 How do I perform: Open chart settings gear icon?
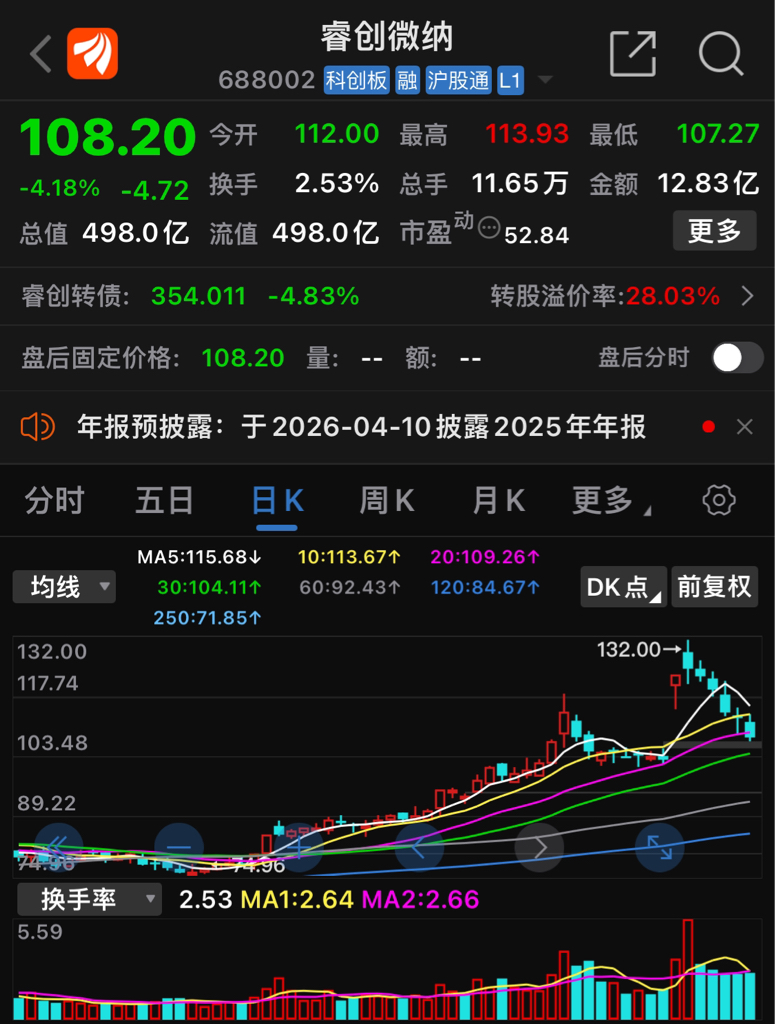tap(719, 501)
